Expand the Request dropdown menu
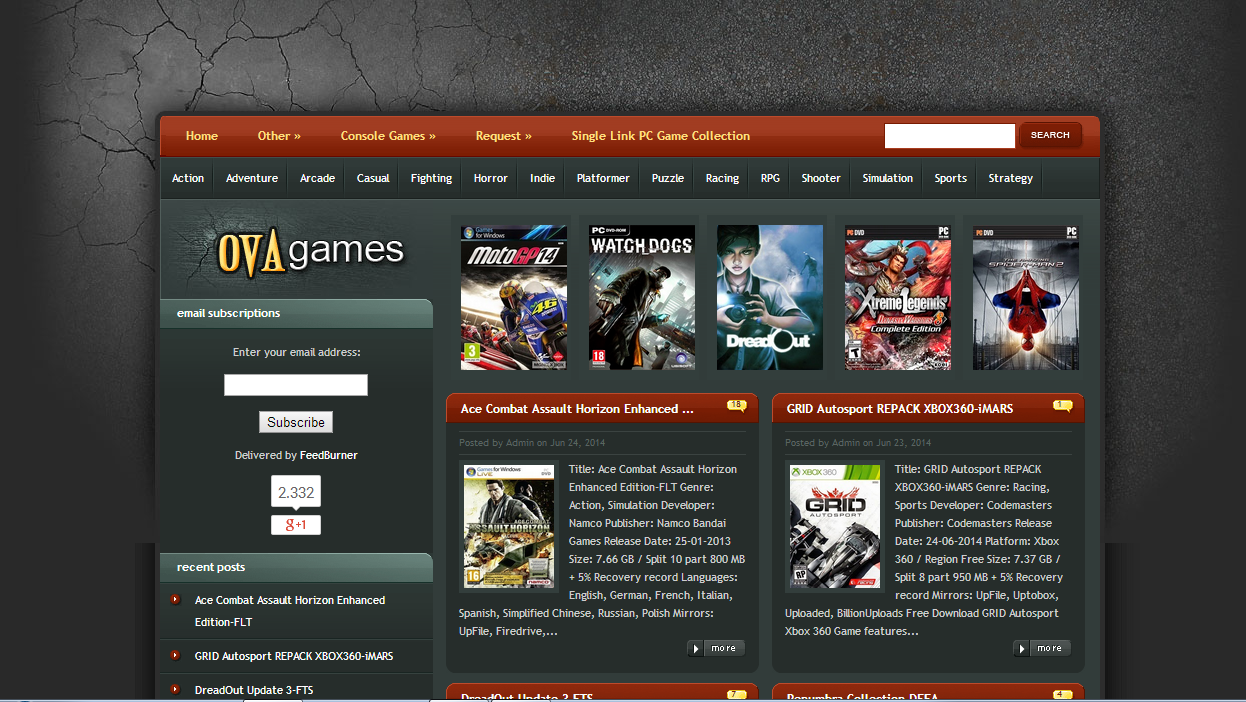The image size is (1246, 702). pyautogui.click(x=504, y=136)
